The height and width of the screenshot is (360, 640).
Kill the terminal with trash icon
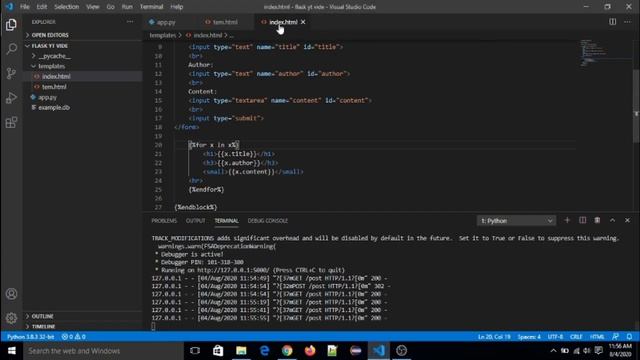click(597, 220)
